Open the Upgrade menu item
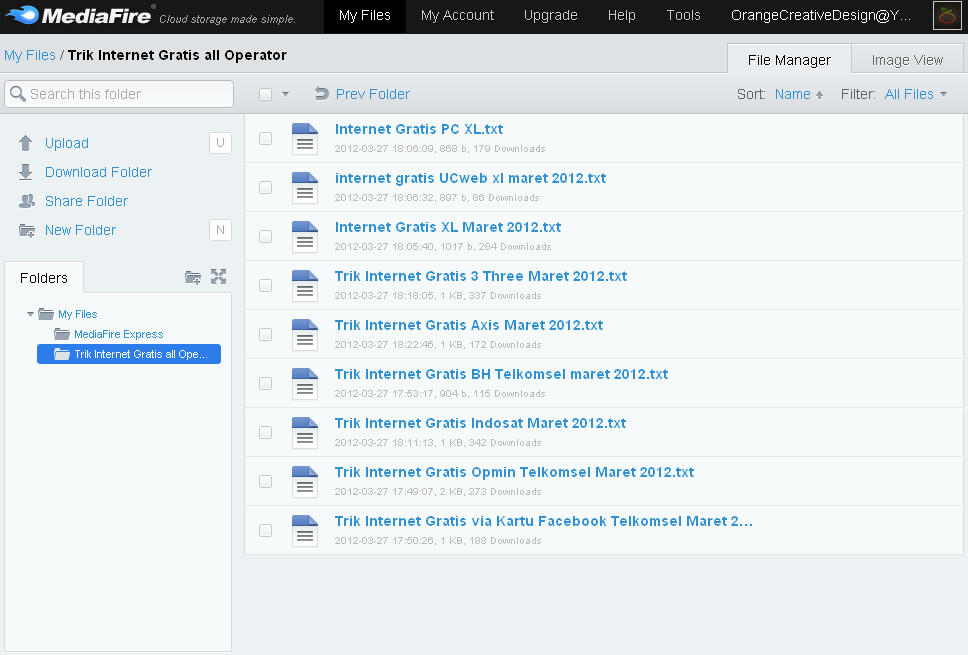This screenshot has height=655, width=968. pyautogui.click(x=551, y=15)
